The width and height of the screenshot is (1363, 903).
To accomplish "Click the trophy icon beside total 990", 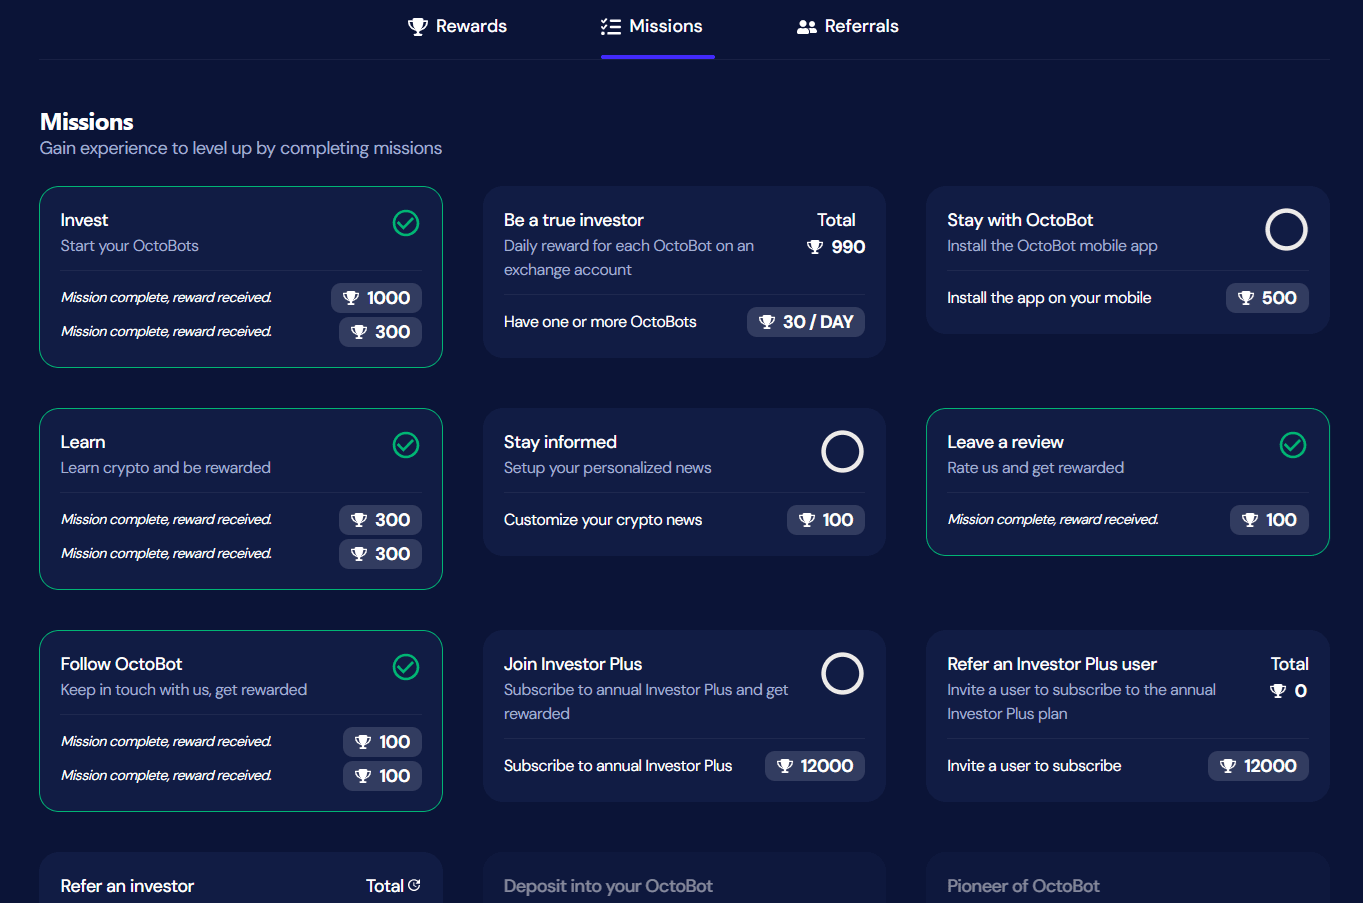I will 815,247.
